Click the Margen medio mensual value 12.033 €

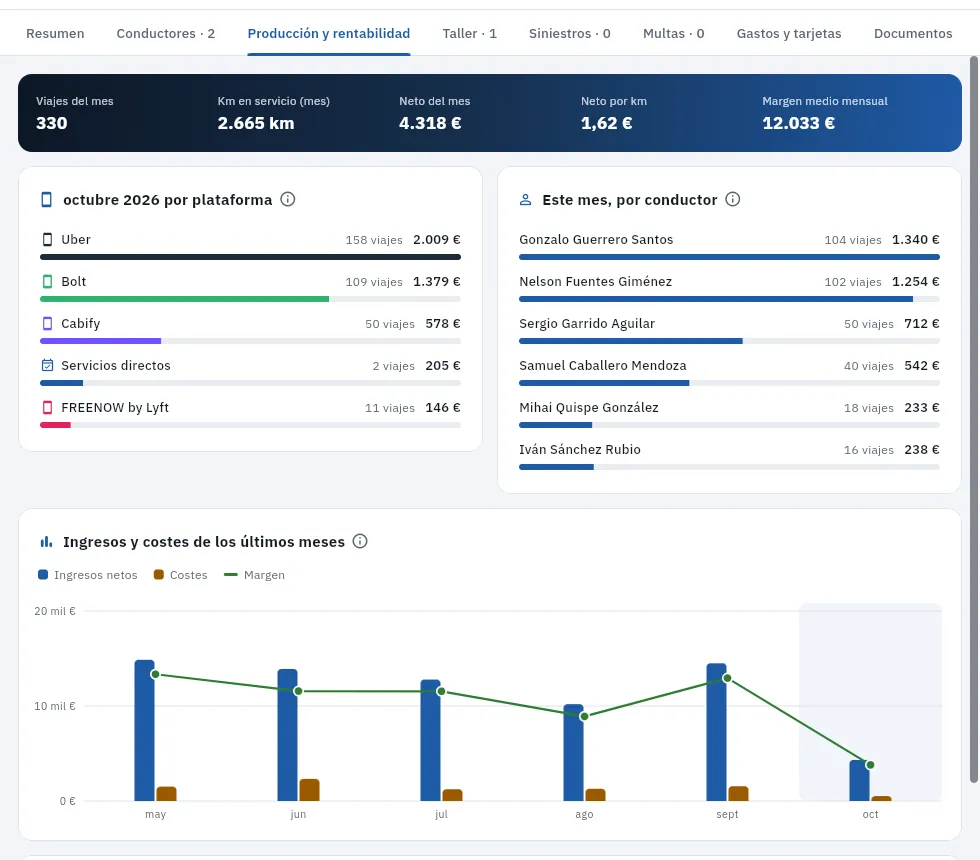798,123
